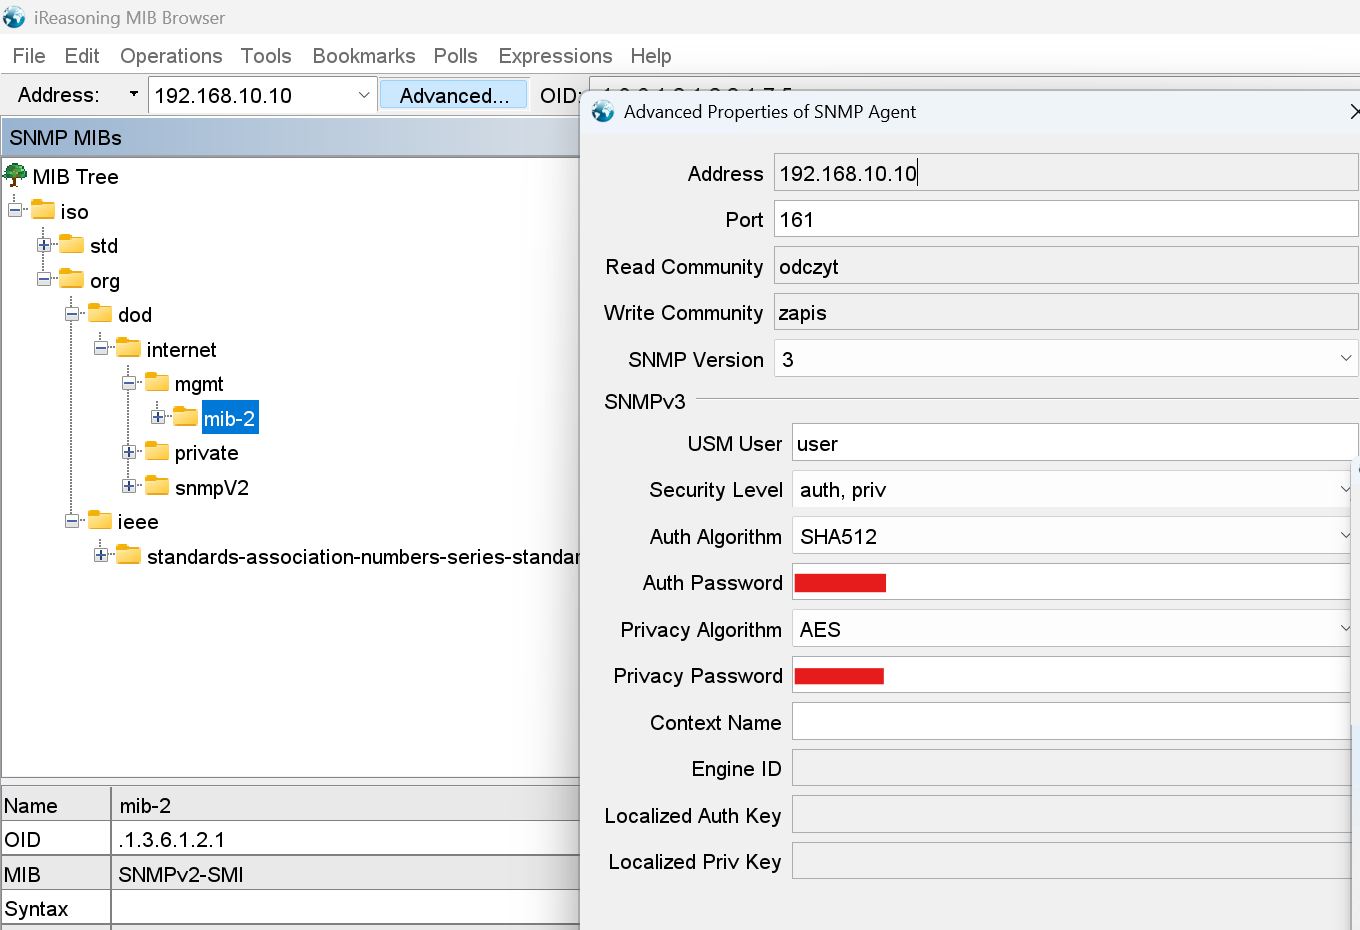This screenshot has height=930, width=1360.
Task: Click the standards-association folder icon
Action: tap(128, 555)
